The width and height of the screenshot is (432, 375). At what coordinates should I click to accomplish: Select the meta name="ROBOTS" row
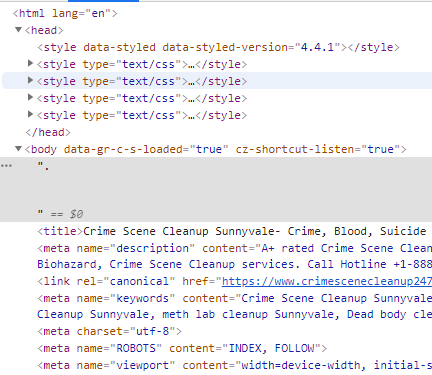(182, 348)
